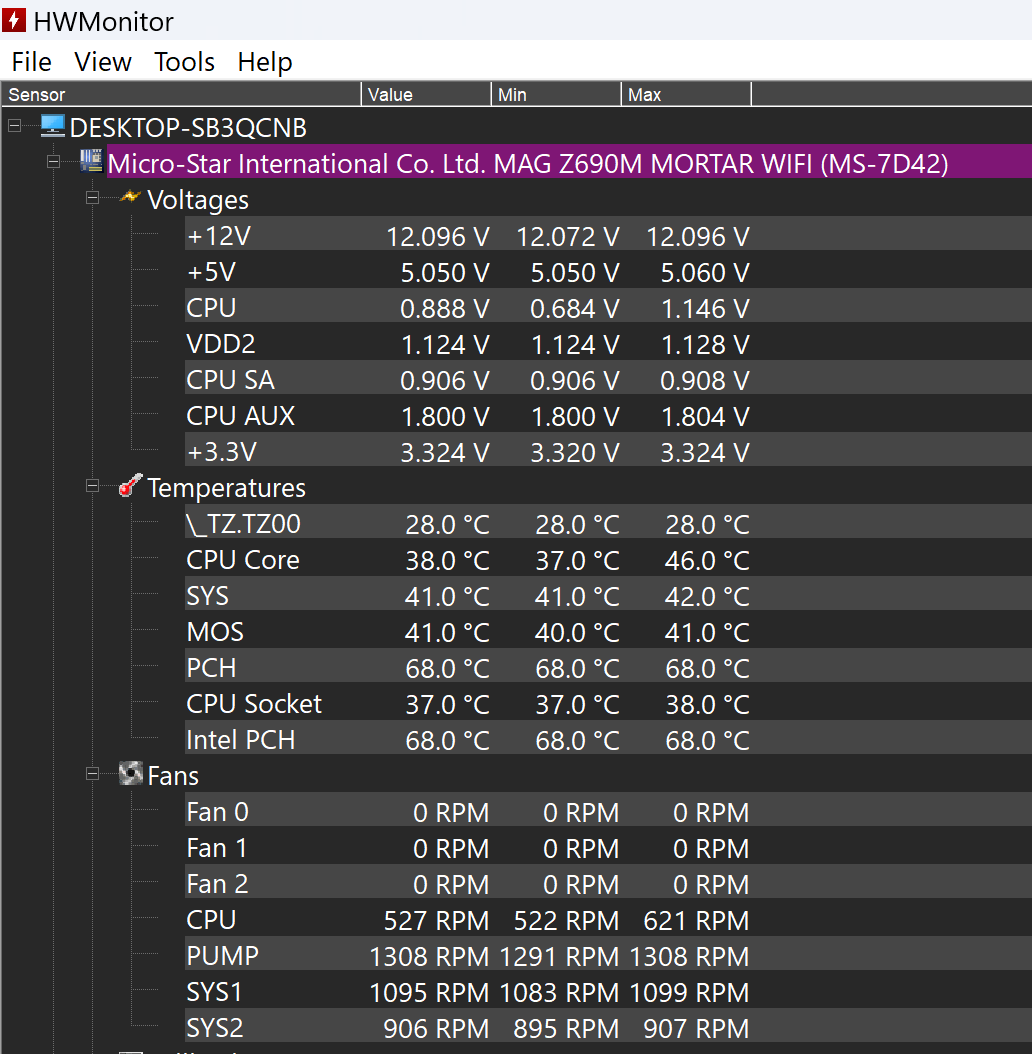Open the Help menu

click(x=265, y=62)
